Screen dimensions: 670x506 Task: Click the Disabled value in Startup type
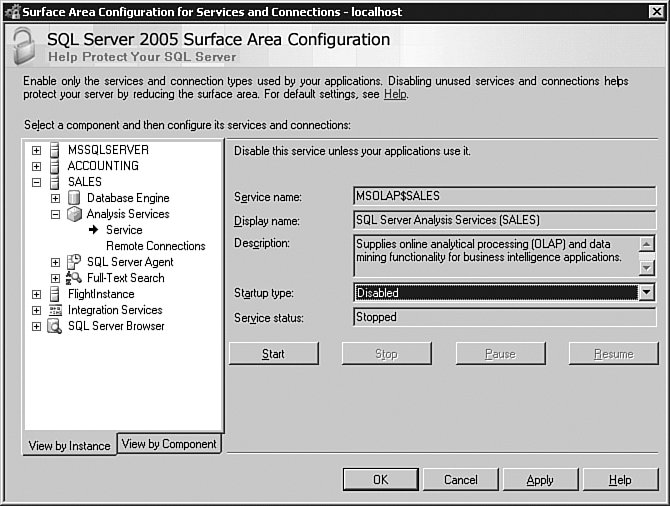(496, 293)
